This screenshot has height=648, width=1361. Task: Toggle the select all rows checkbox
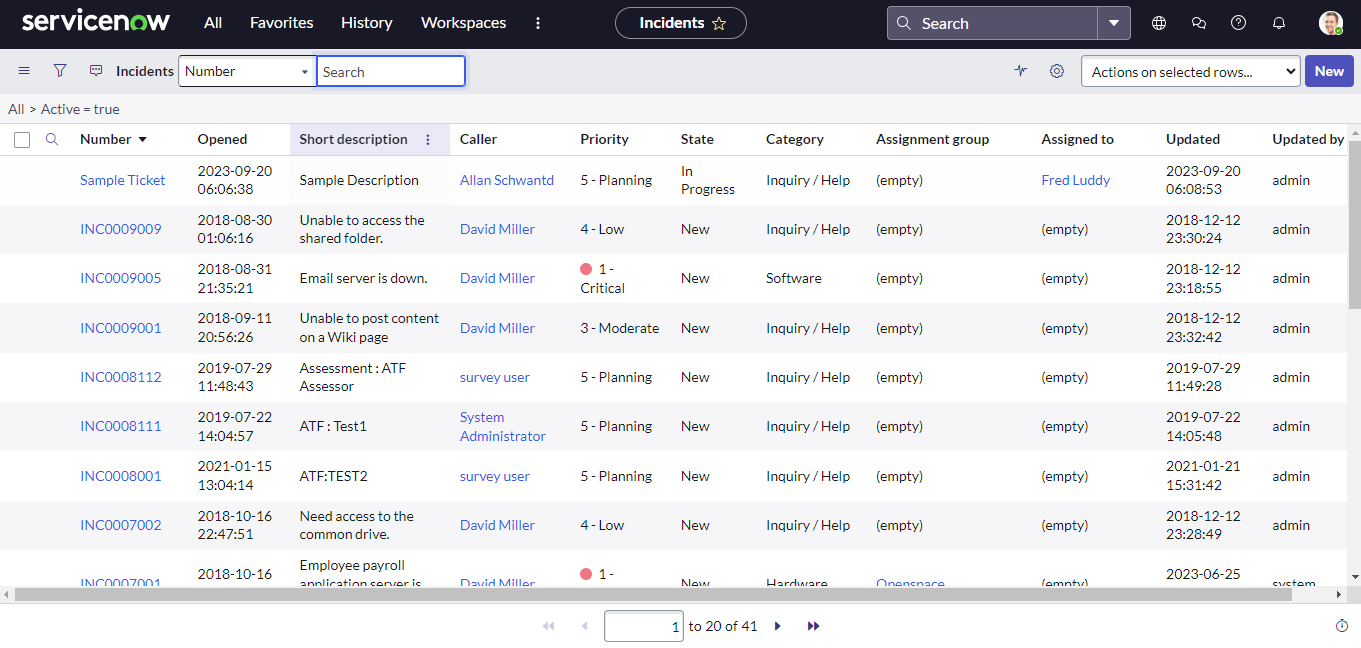[22, 140]
